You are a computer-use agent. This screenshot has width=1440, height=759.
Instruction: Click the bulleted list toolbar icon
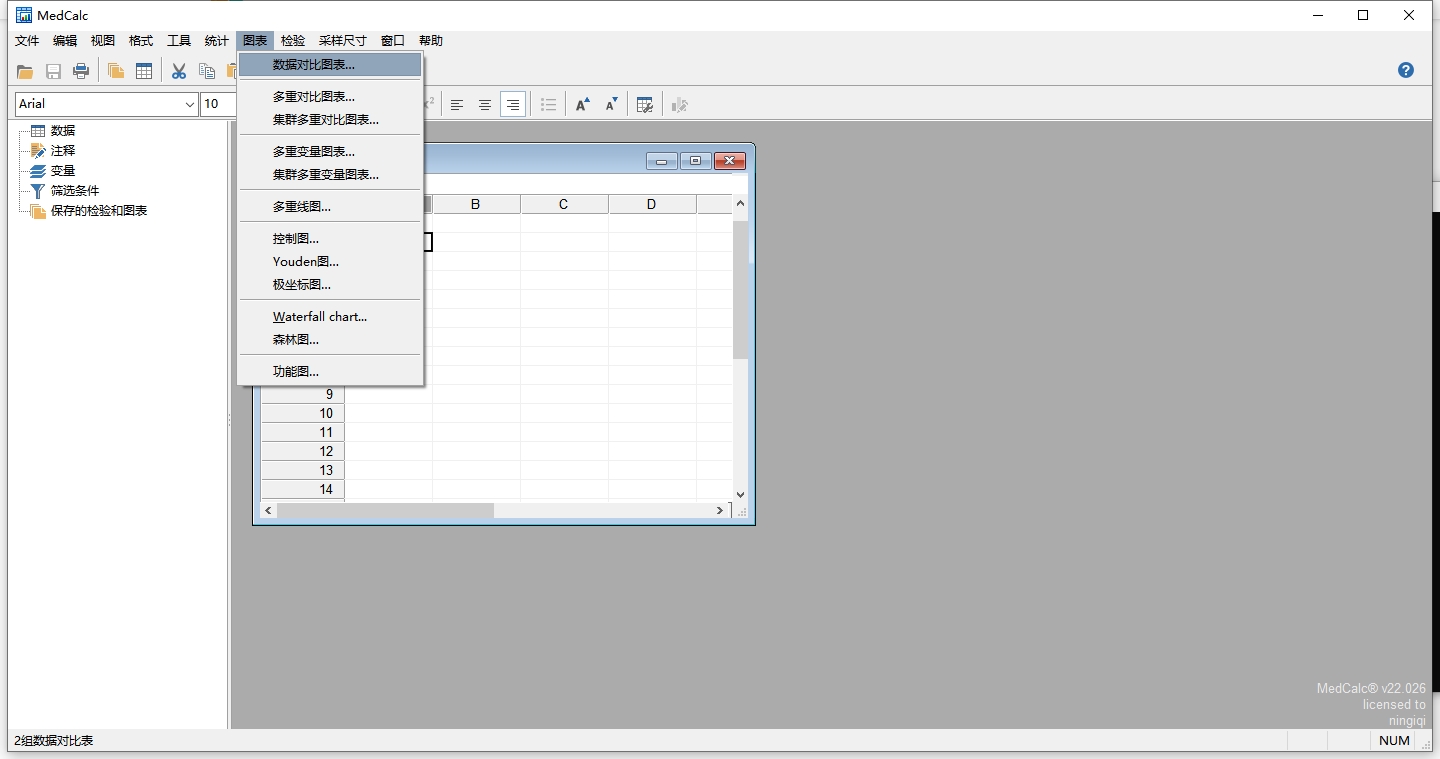click(x=548, y=104)
